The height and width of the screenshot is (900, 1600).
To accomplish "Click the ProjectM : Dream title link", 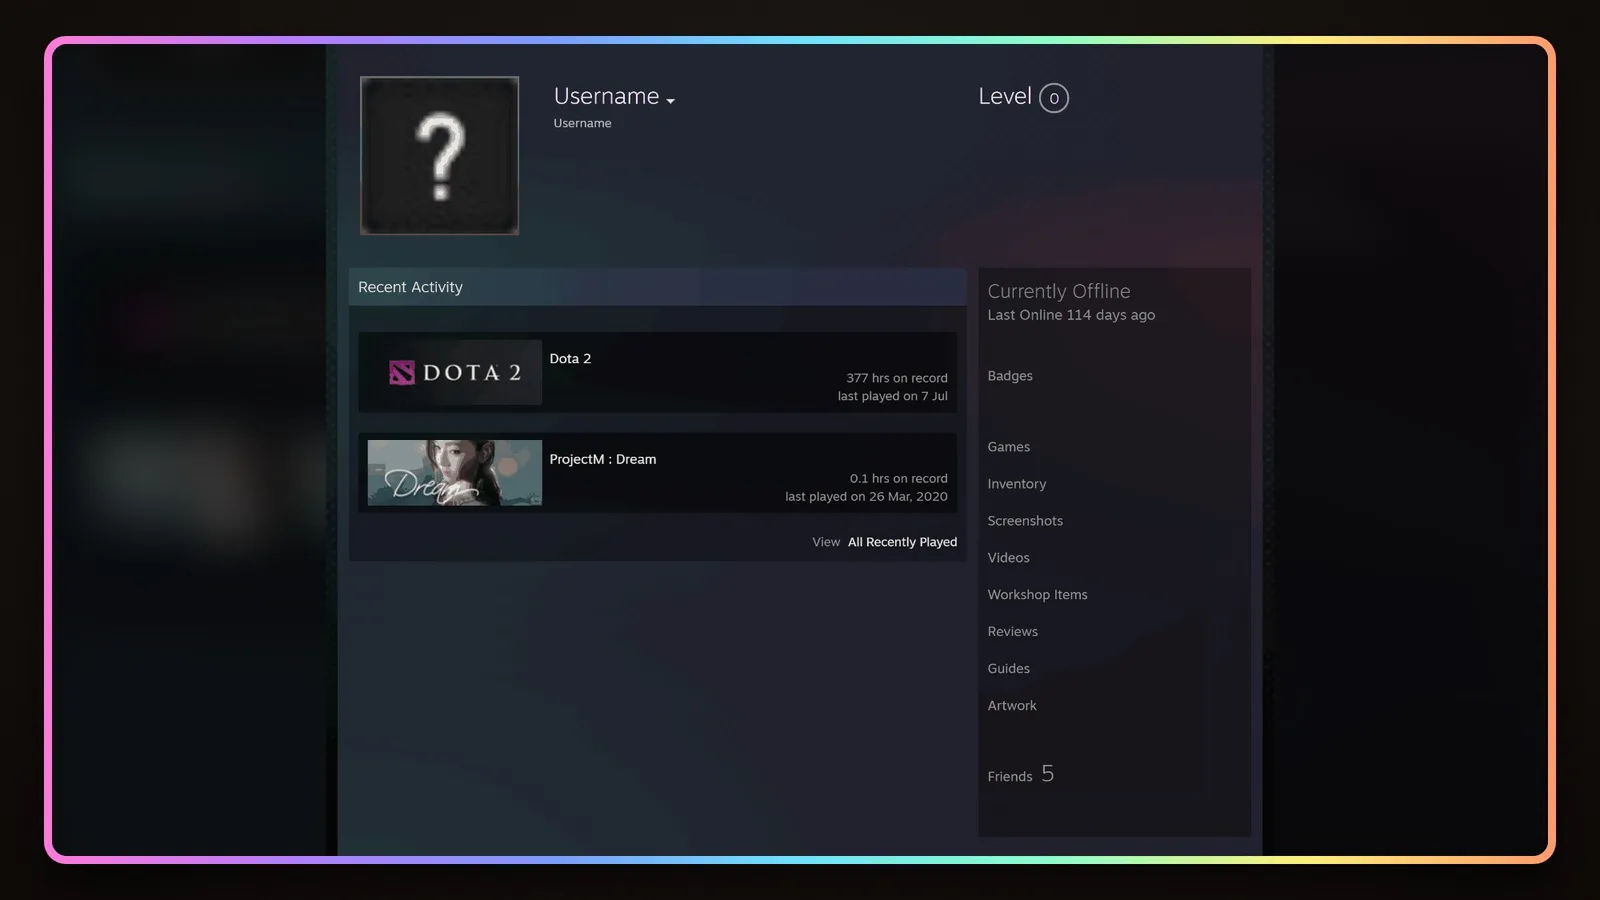I will pyautogui.click(x=603, y=459).
